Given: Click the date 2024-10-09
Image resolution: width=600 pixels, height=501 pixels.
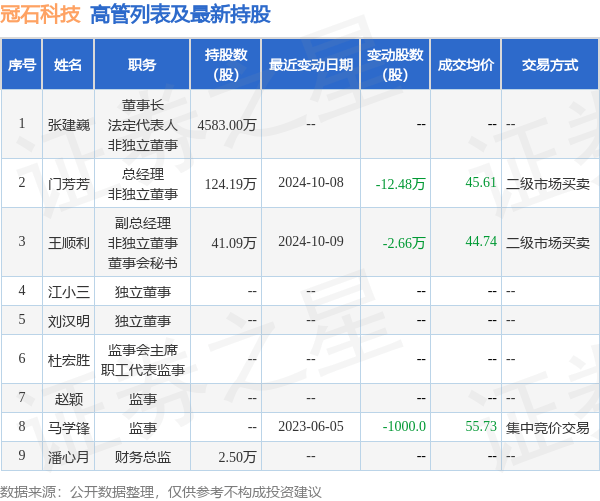Looking at the screenshot, I should click(311, 242).
